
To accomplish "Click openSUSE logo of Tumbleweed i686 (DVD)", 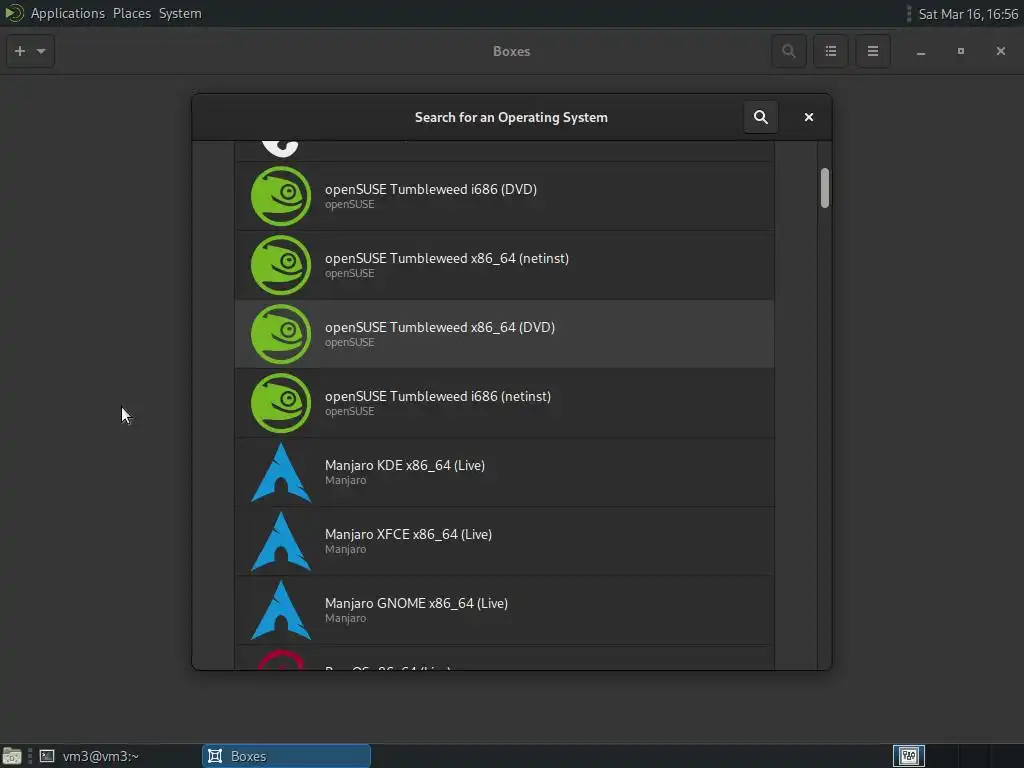I will click(x=281, y=196).
